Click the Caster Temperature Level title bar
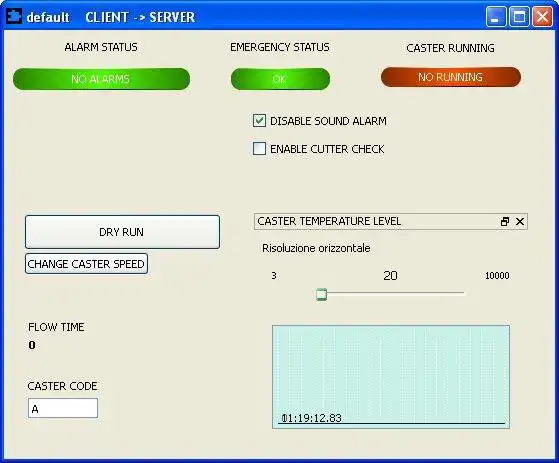The image size is (559, 463). coord(391,222)
